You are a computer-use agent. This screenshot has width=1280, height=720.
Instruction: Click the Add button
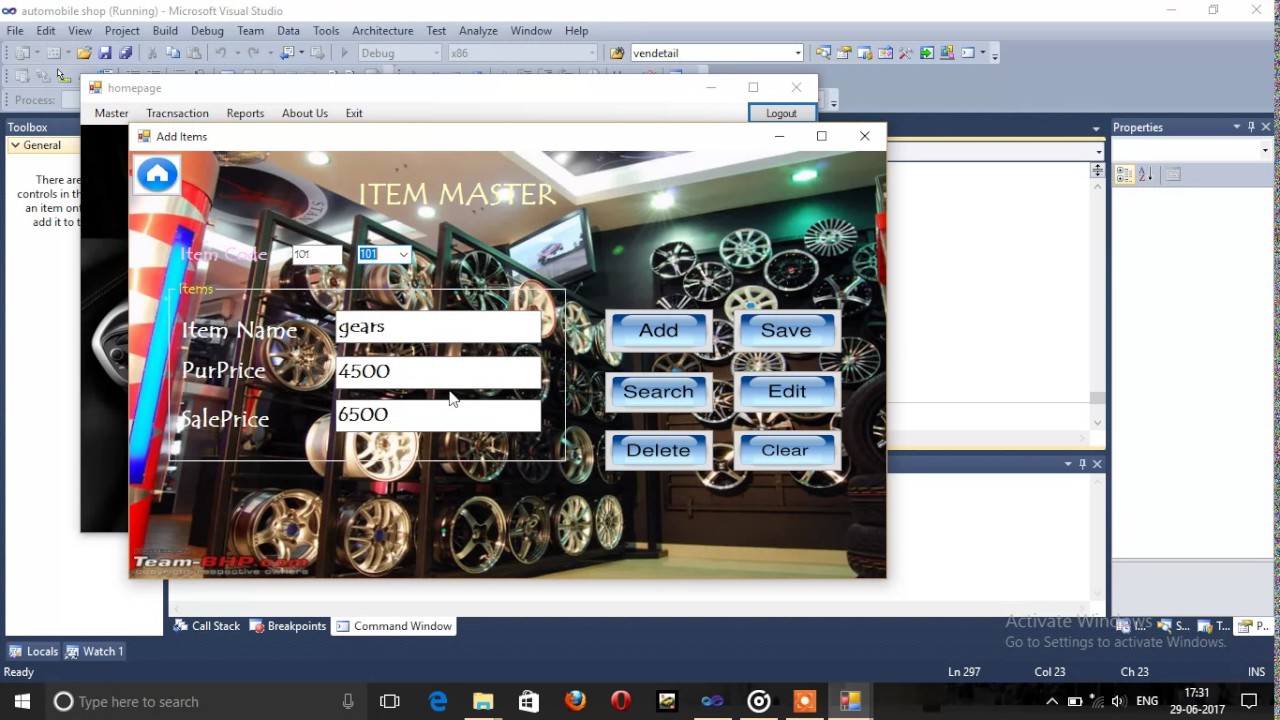pyautogui.click(x=658, y=331)
